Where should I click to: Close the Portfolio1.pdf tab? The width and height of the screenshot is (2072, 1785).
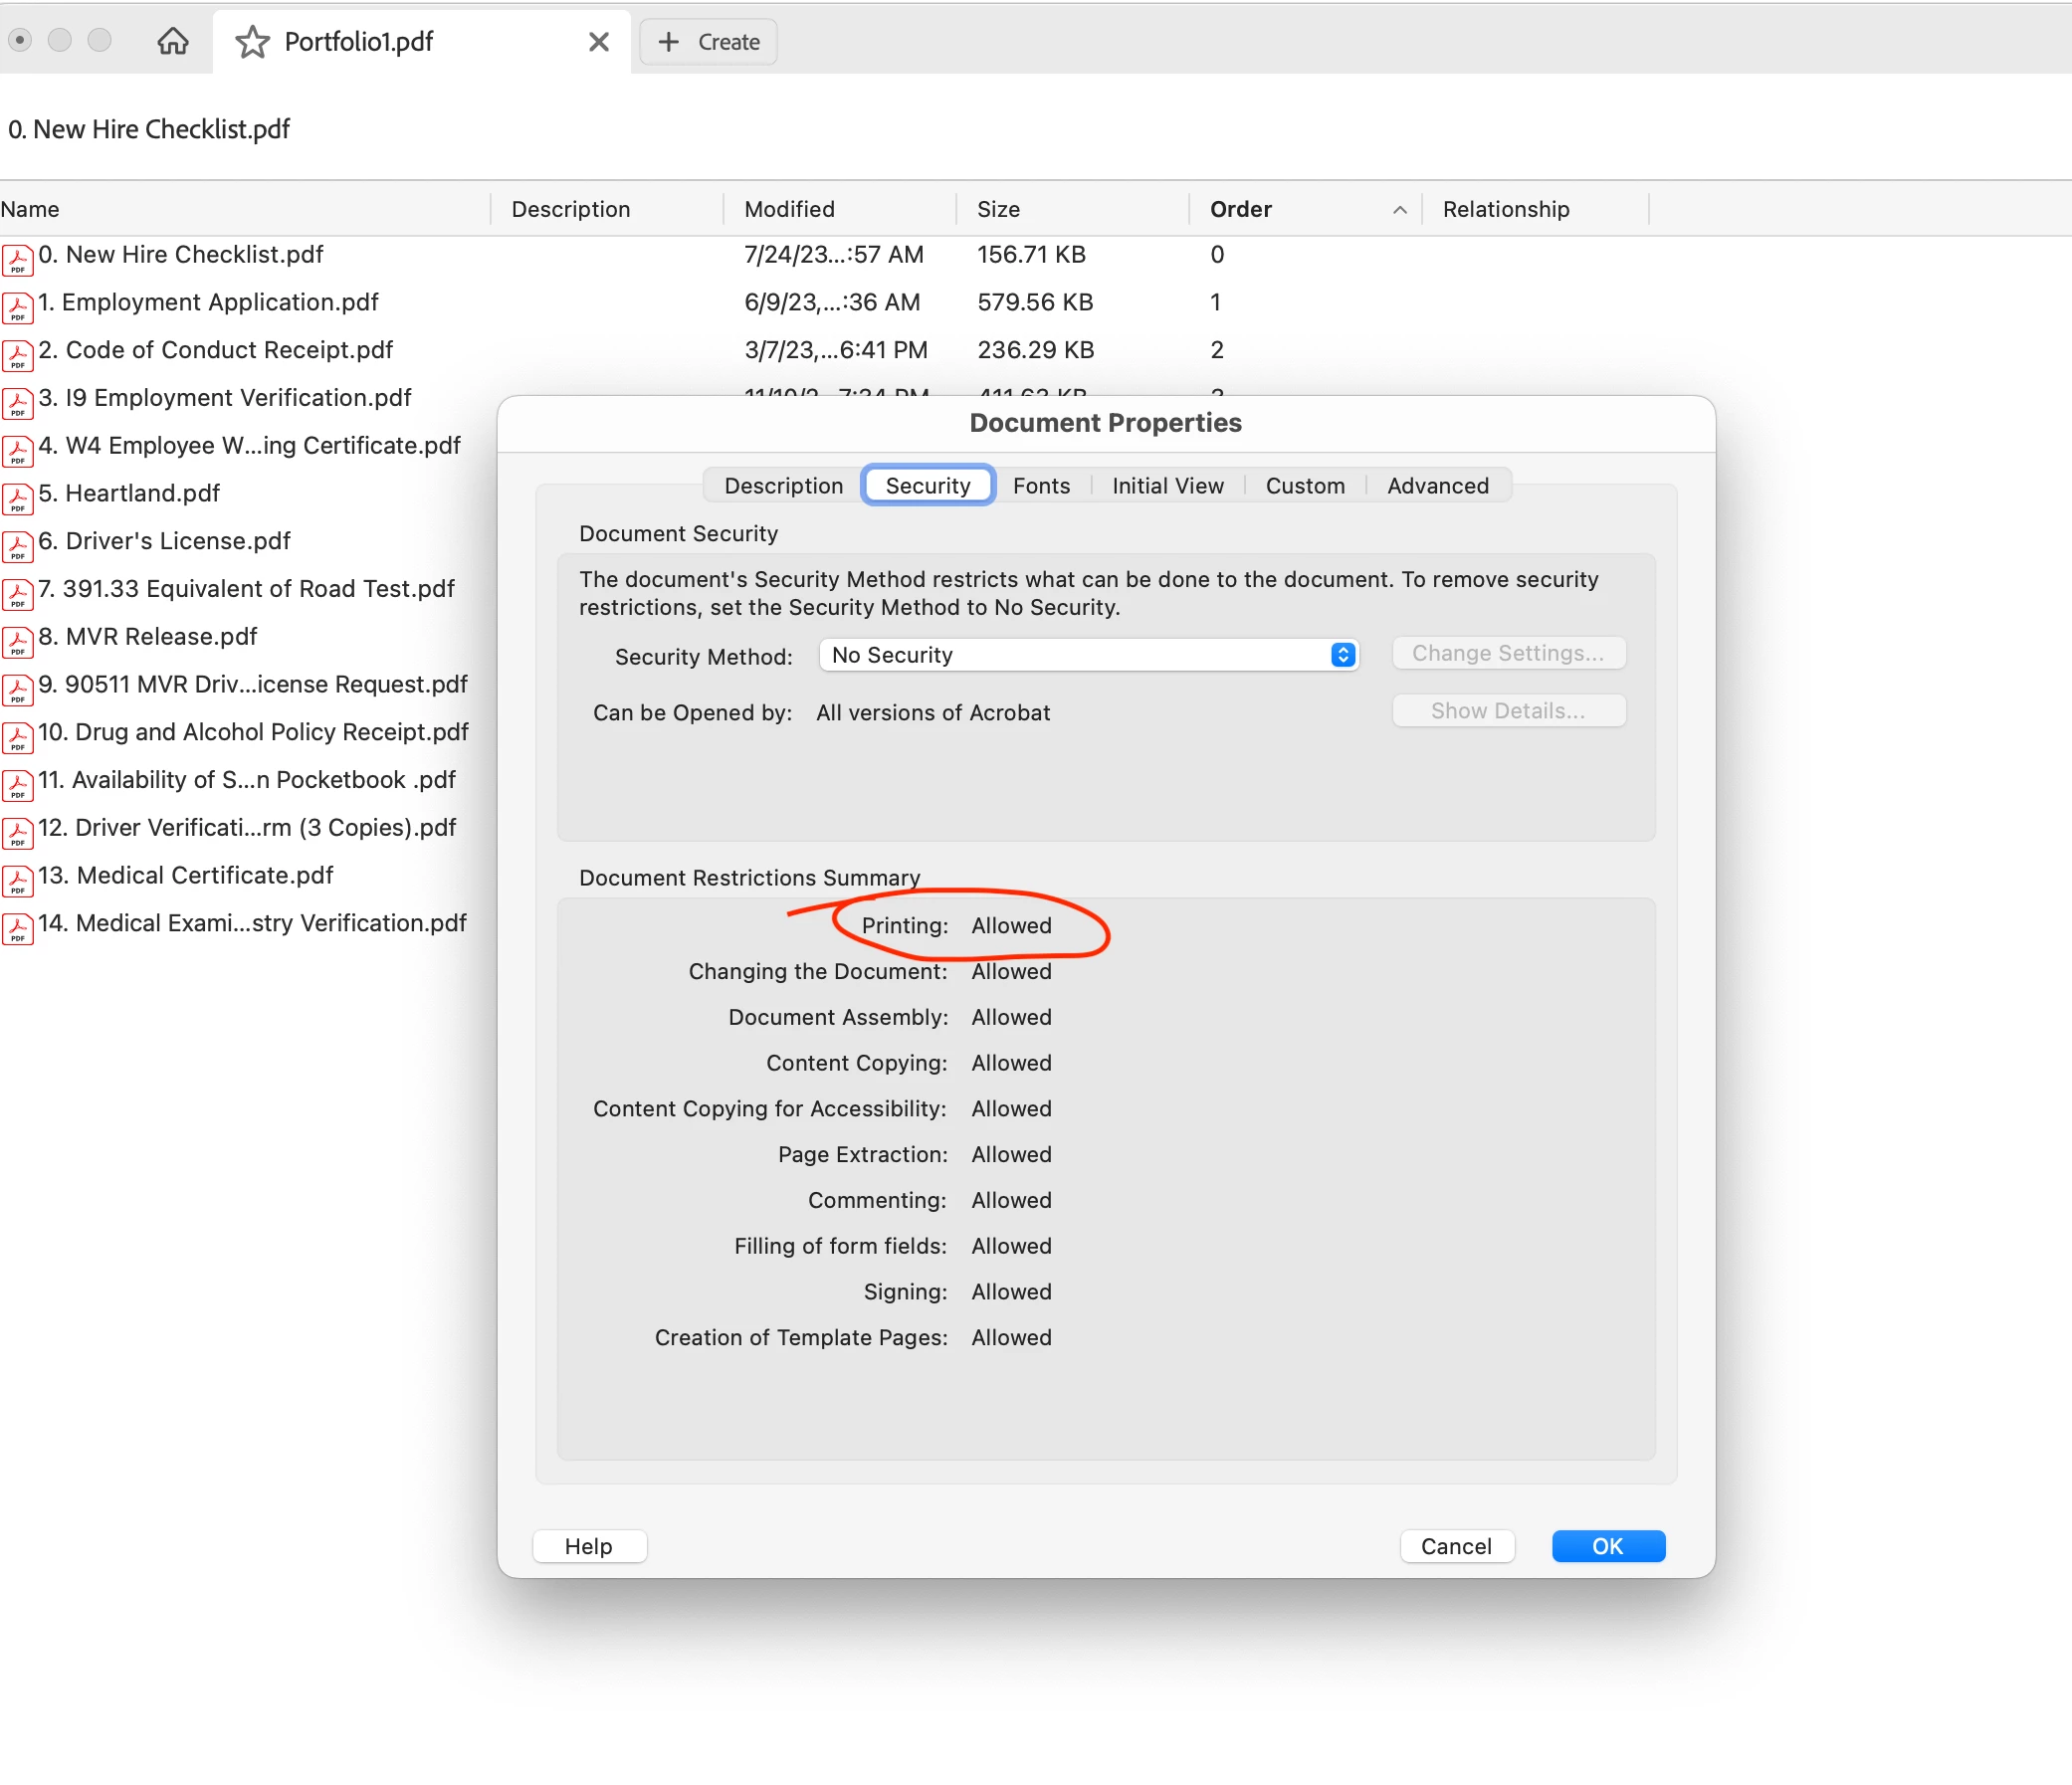(x=598, y=42)
